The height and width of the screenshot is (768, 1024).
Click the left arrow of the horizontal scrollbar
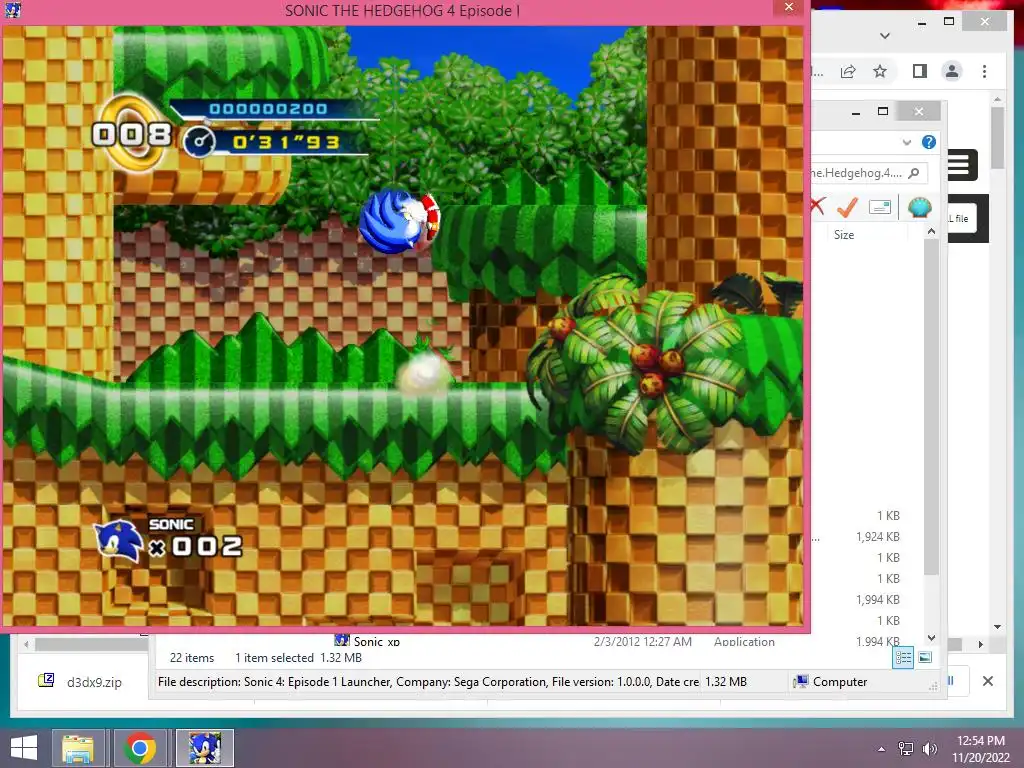pyautogui.click(x=26, y=644)
